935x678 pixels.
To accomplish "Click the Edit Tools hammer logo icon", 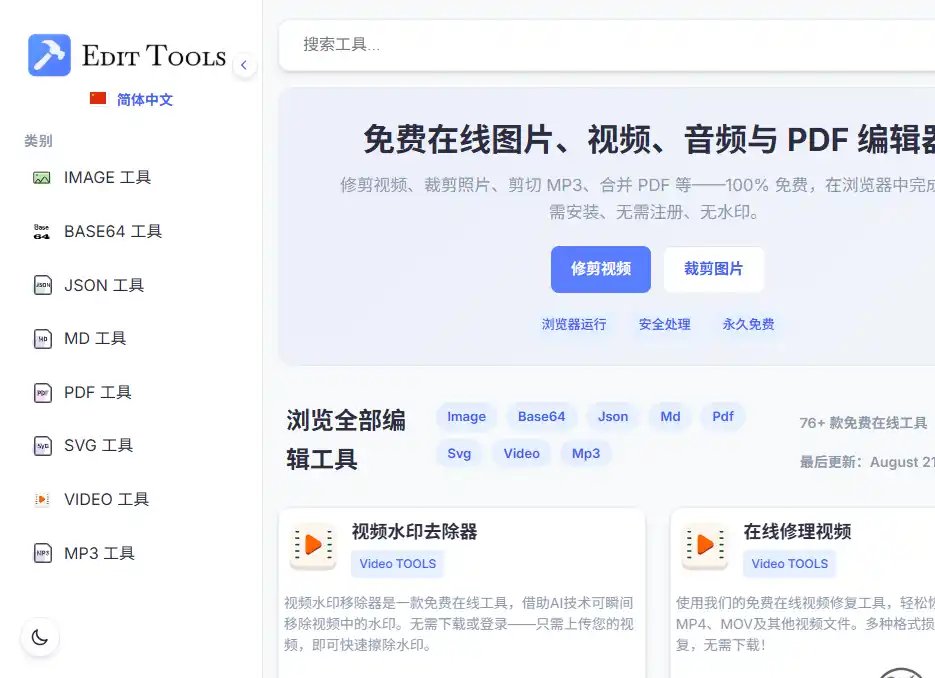I will [49, 55].
